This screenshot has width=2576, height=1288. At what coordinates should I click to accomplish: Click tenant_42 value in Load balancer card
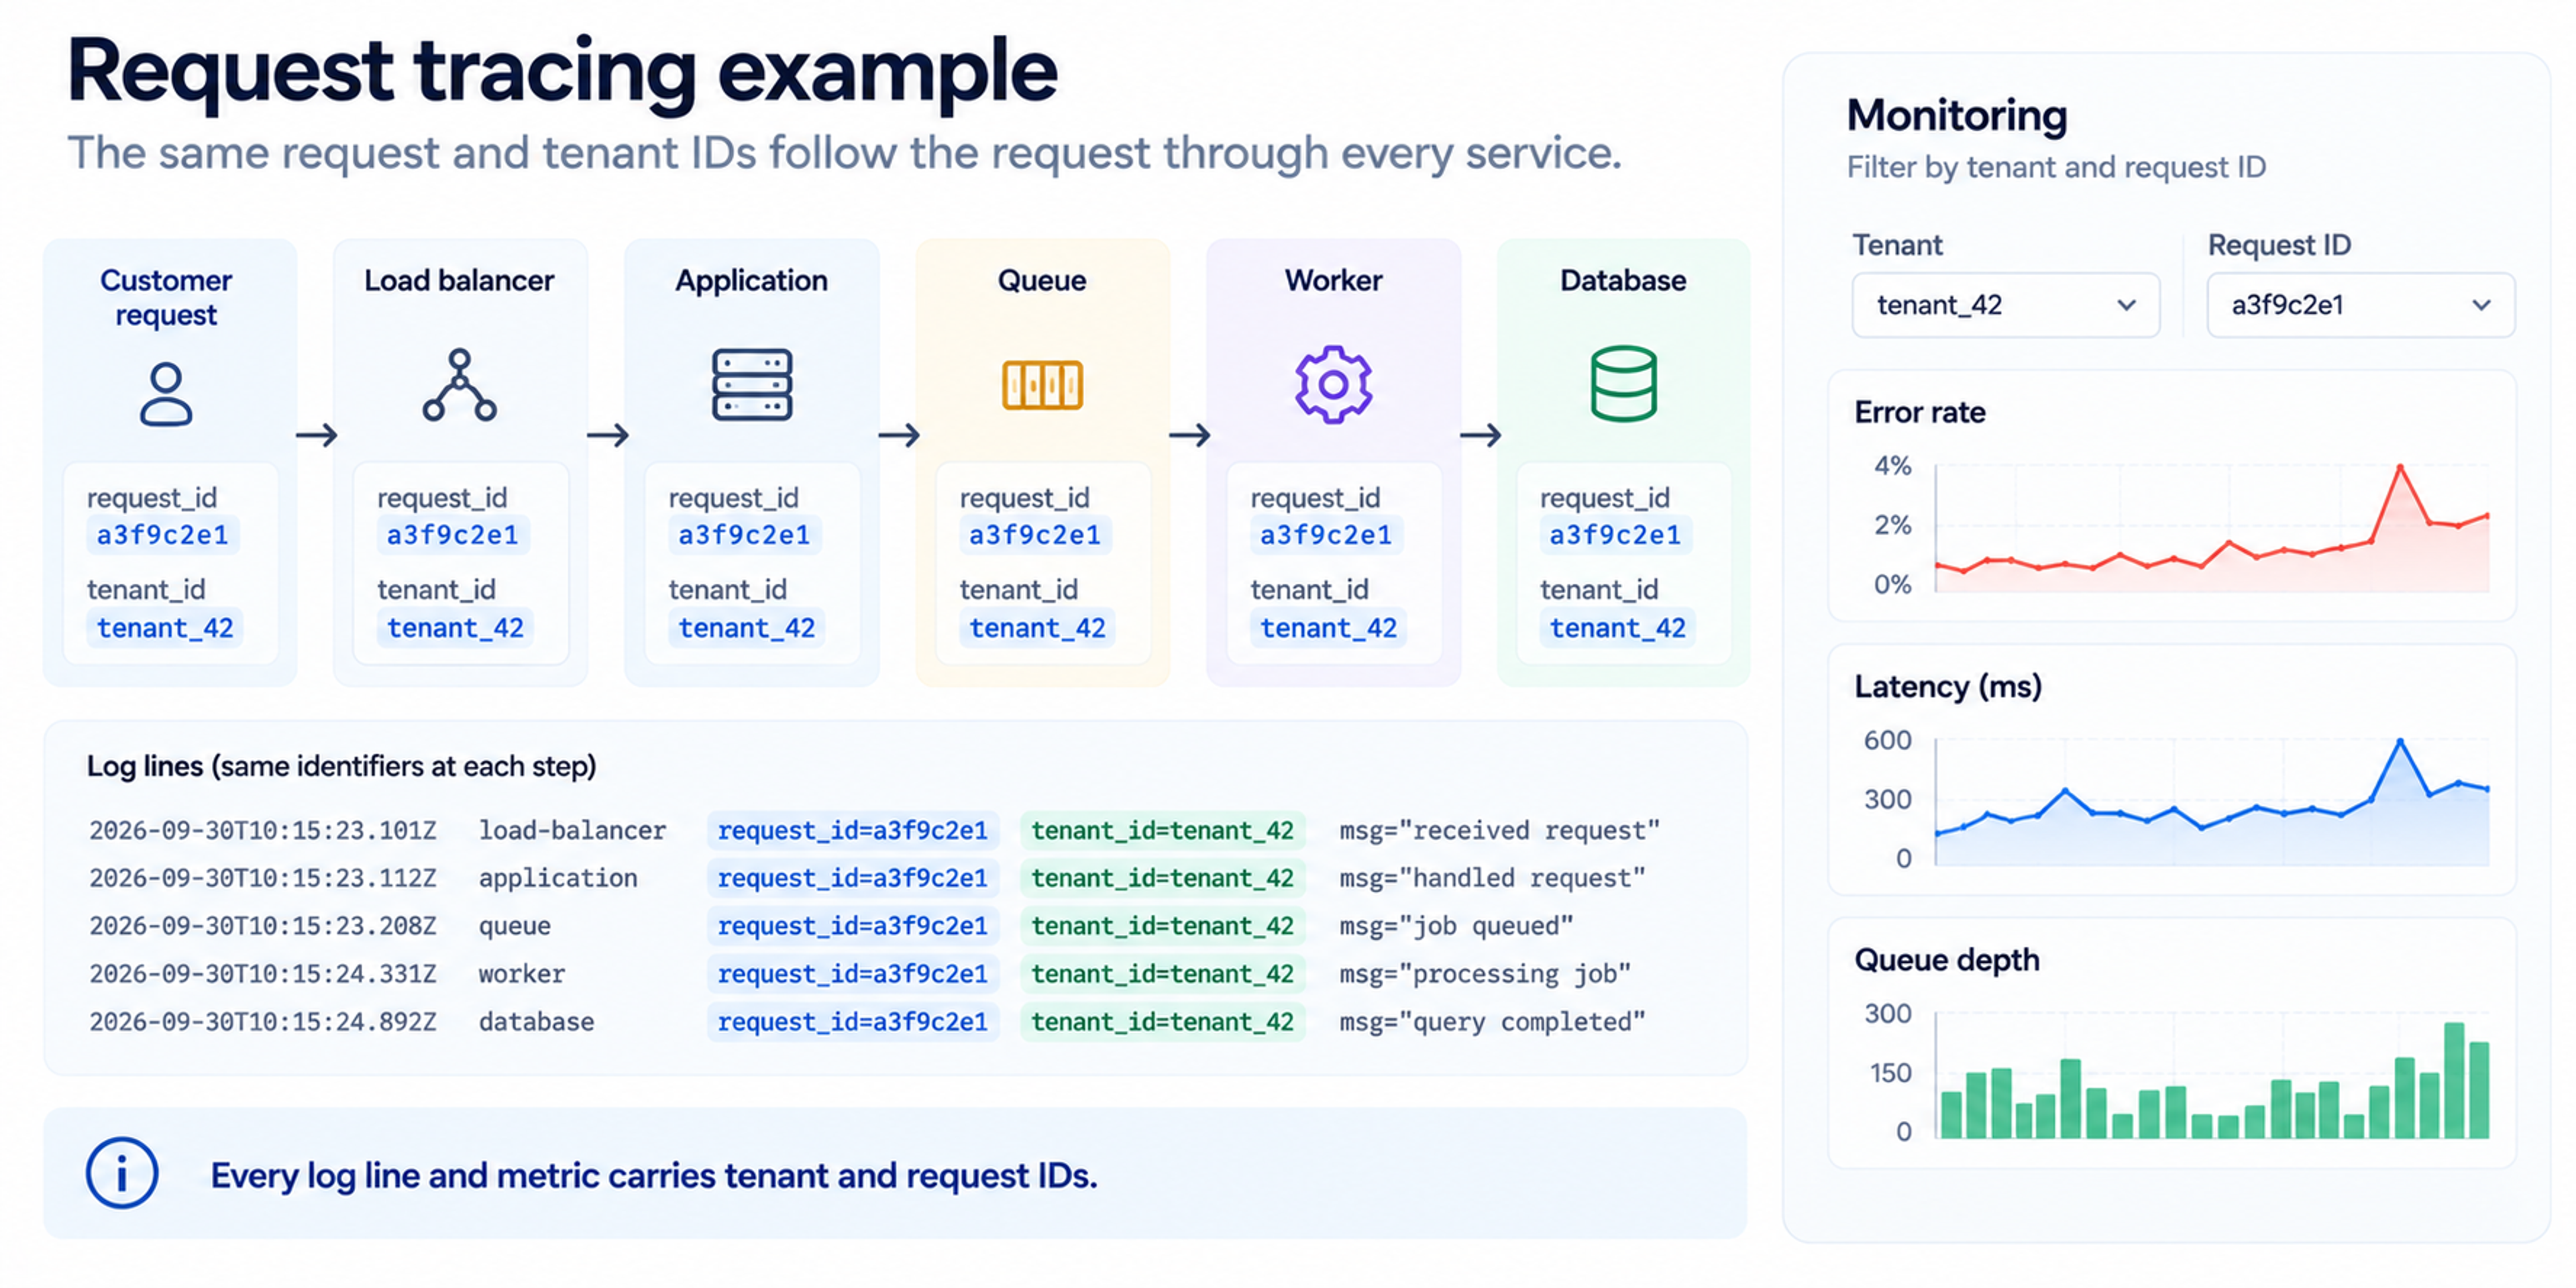tap(455, 628)
